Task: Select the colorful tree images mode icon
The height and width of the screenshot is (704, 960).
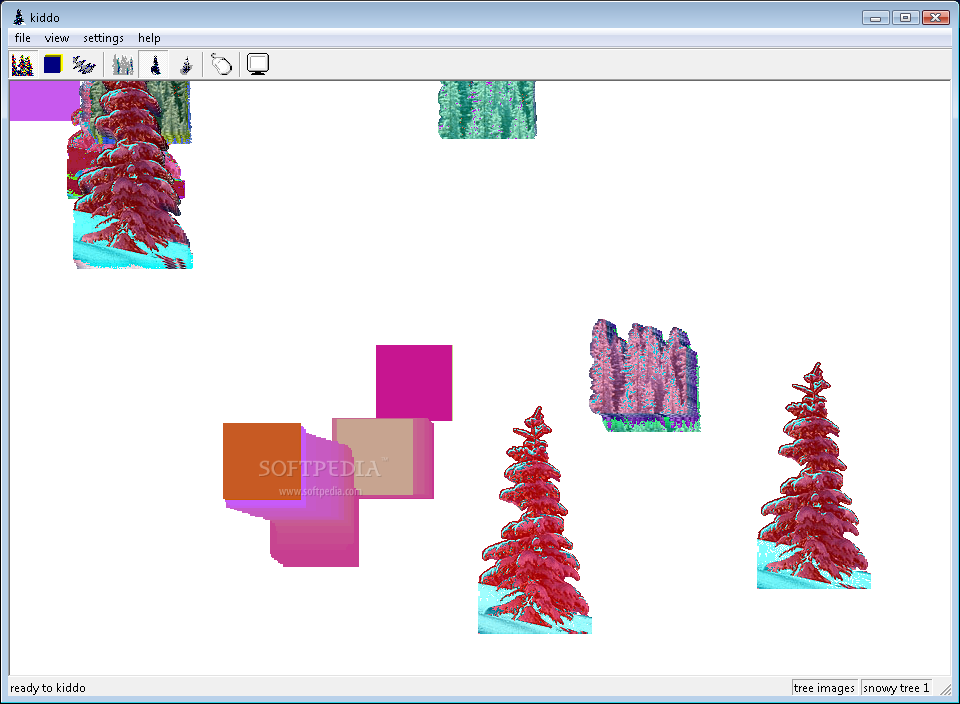Action: pyautogui.click(x=23, y=64)
